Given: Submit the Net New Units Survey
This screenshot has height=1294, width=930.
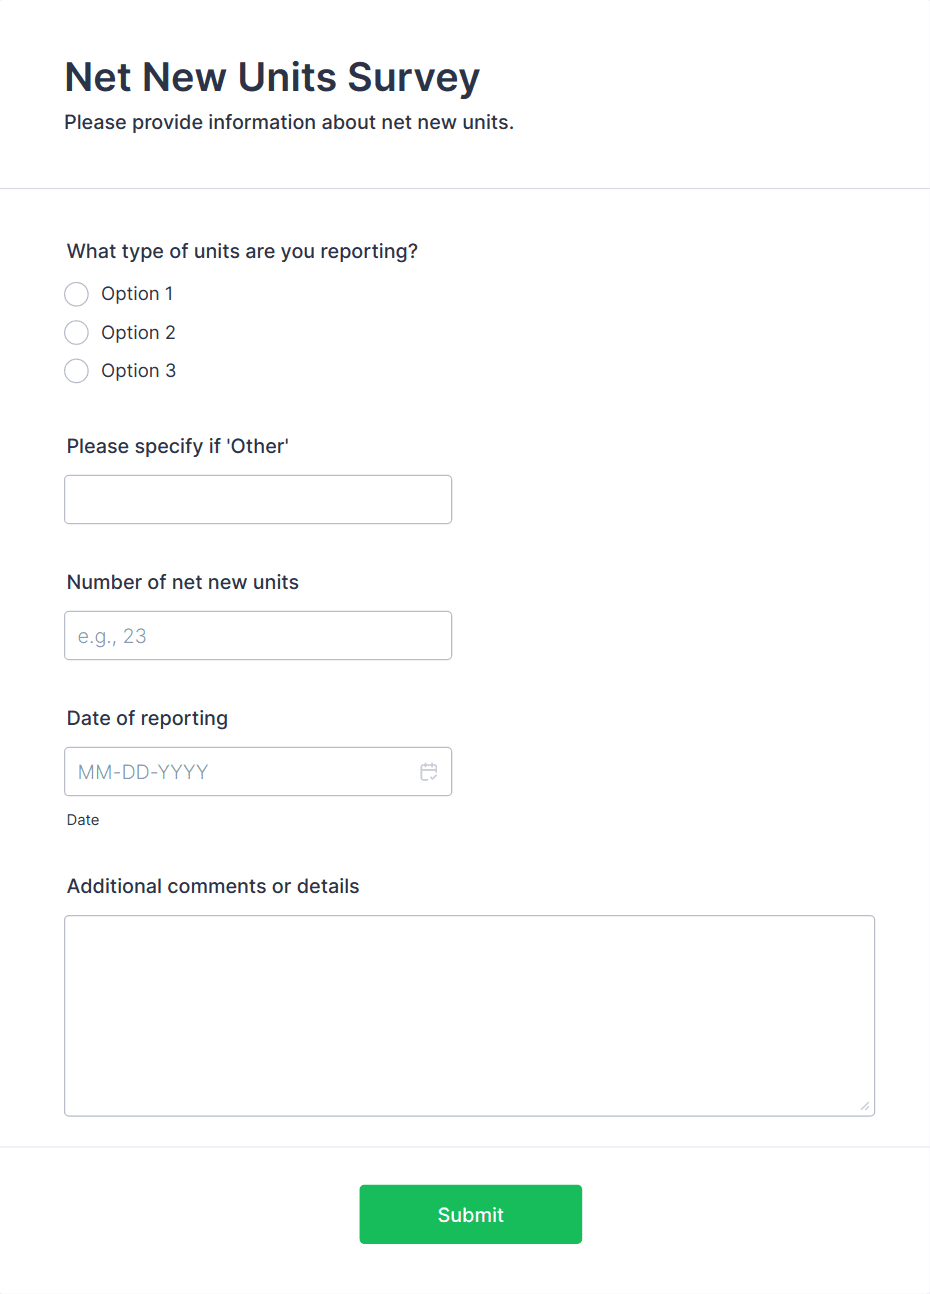Looking at the screenshot, I should (470, 1214).
